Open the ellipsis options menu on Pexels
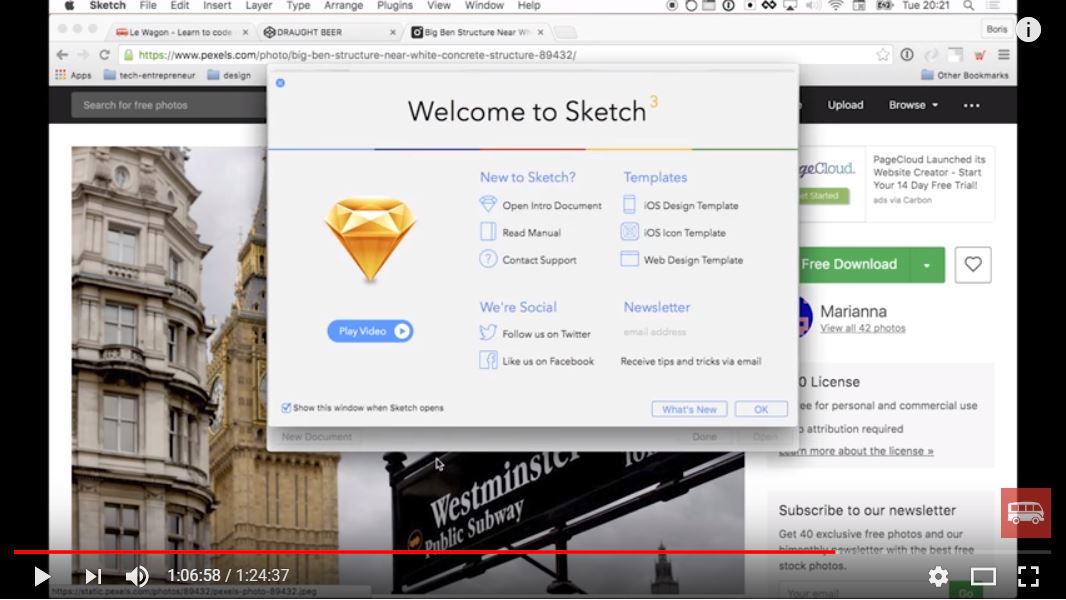The image size is (1066, 600). pyautogui.click(x=971, y=104)
